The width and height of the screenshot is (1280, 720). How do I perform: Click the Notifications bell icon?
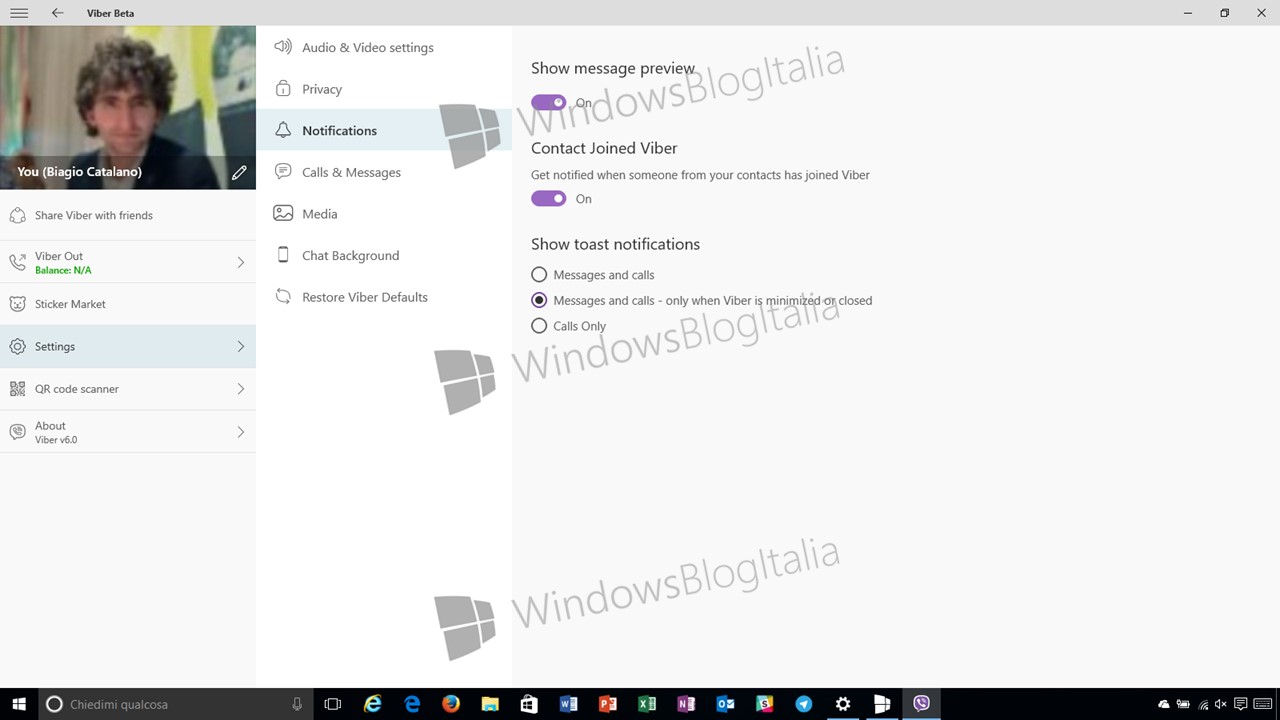click(x=283, y=130)
